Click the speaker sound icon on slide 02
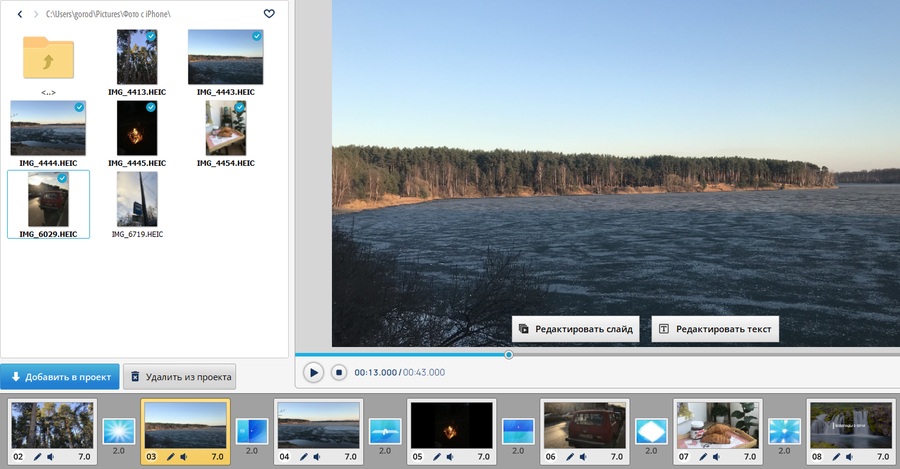The image size is (900, 469). [50, 456]
